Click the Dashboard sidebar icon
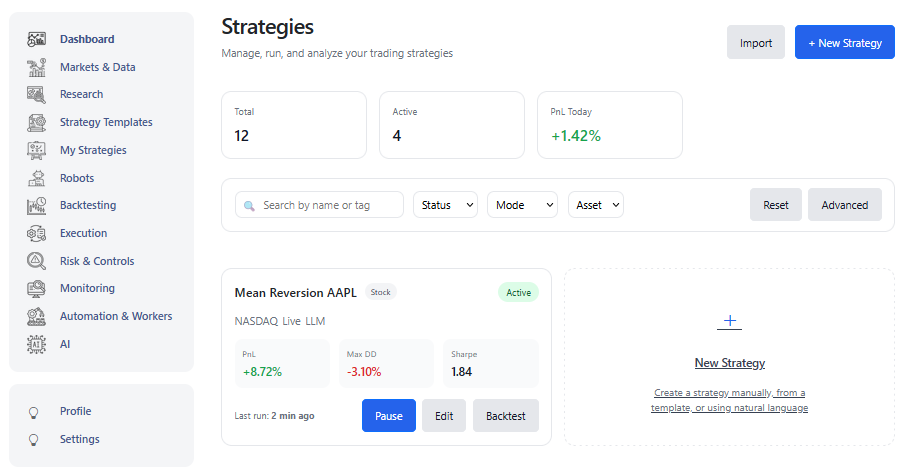This screenshot has width=902, height=469. (x=37, y=39)
